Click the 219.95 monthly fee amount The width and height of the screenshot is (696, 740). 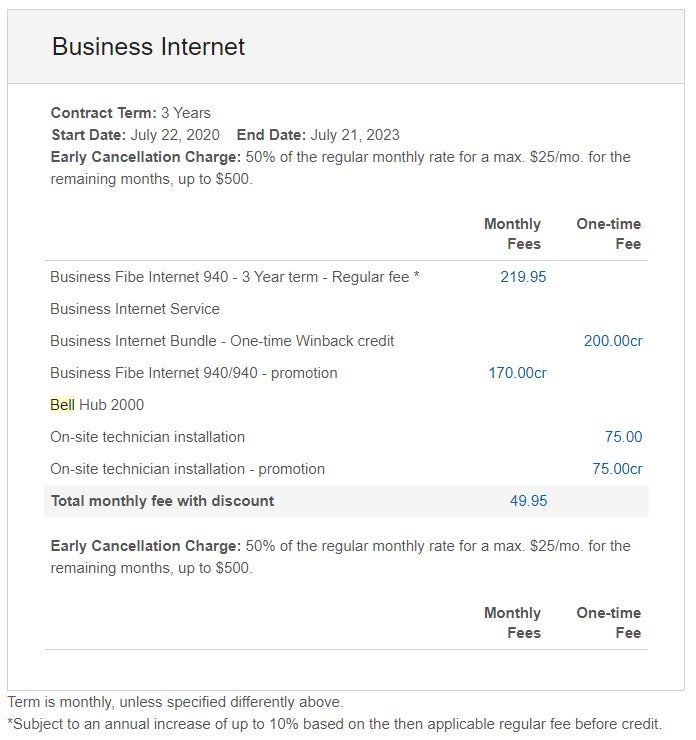523,277
